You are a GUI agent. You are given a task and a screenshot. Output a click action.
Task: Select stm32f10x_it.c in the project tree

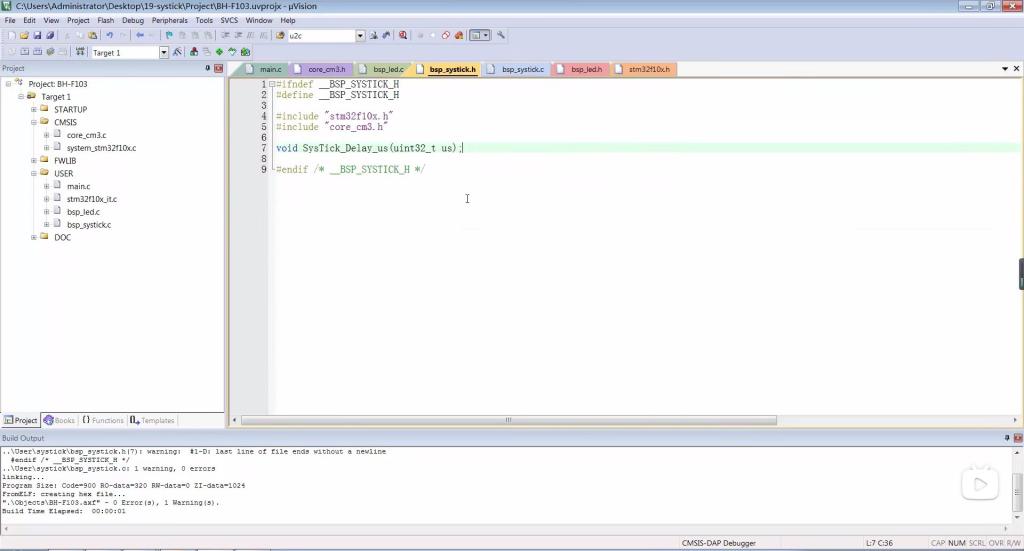pyautogui.click(x=91, y=199)
